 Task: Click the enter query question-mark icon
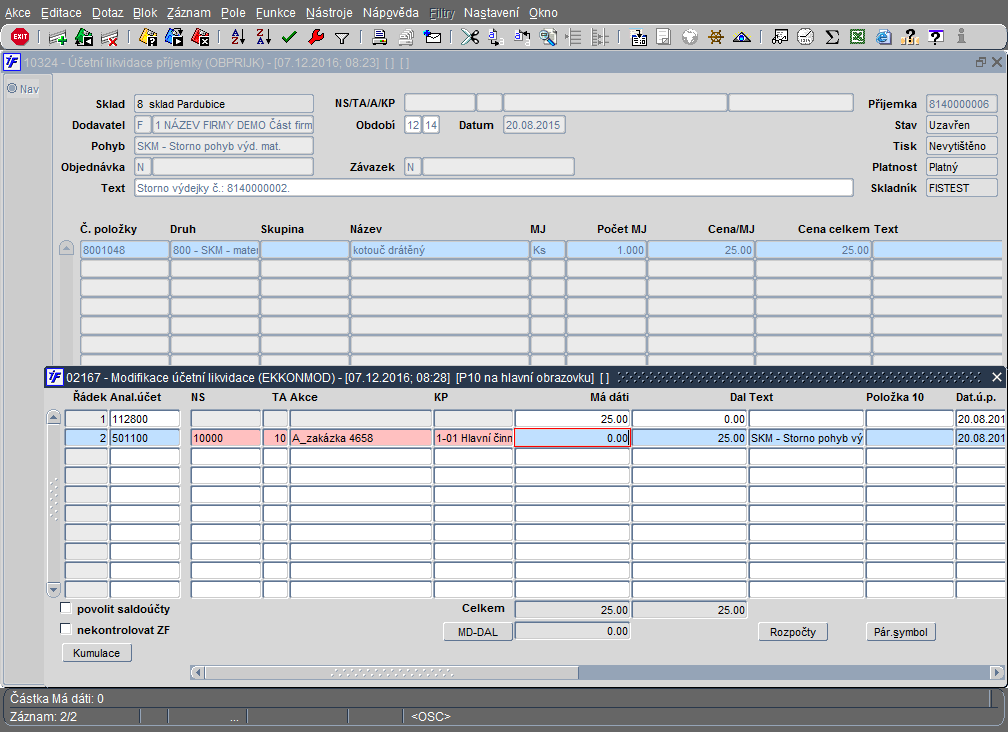click(148, 37)
